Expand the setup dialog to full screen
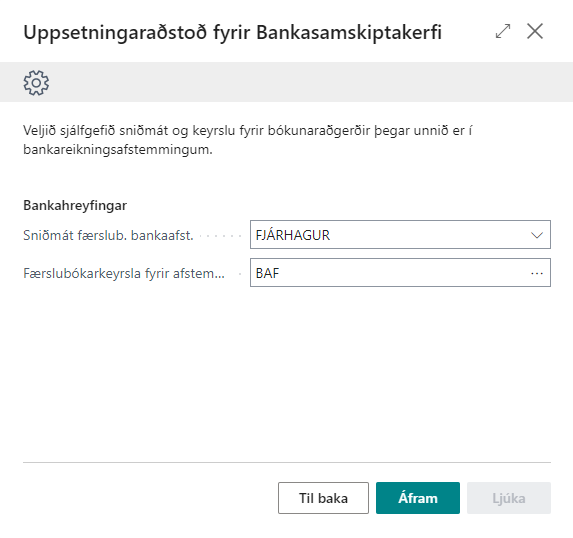The image size is (573, 538). (503, 31)
